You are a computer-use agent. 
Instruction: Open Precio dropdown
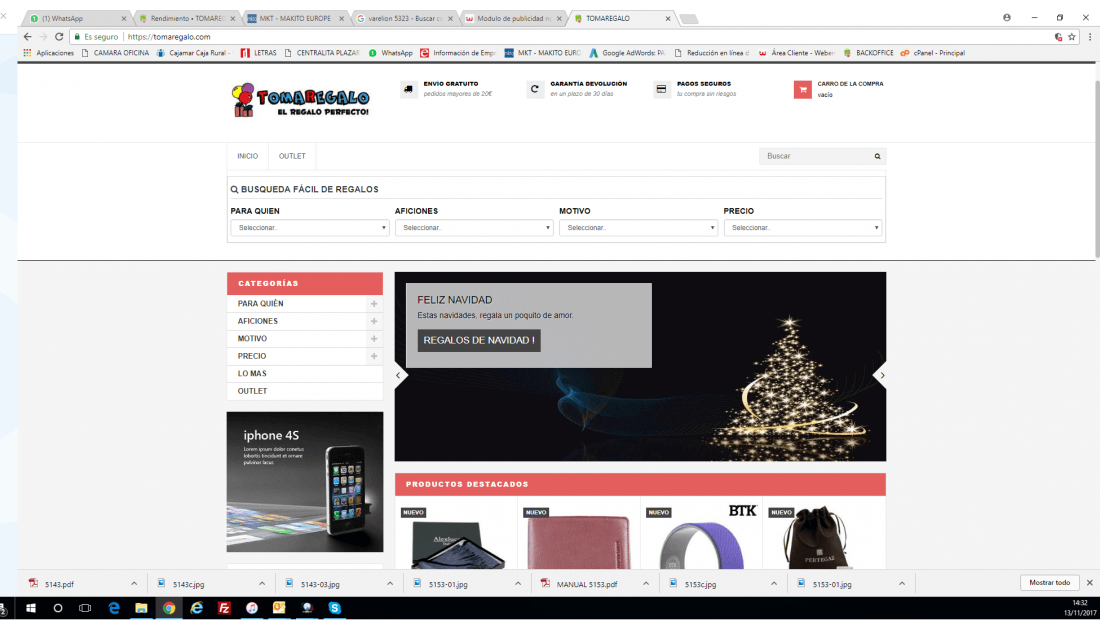click(803, 227)
